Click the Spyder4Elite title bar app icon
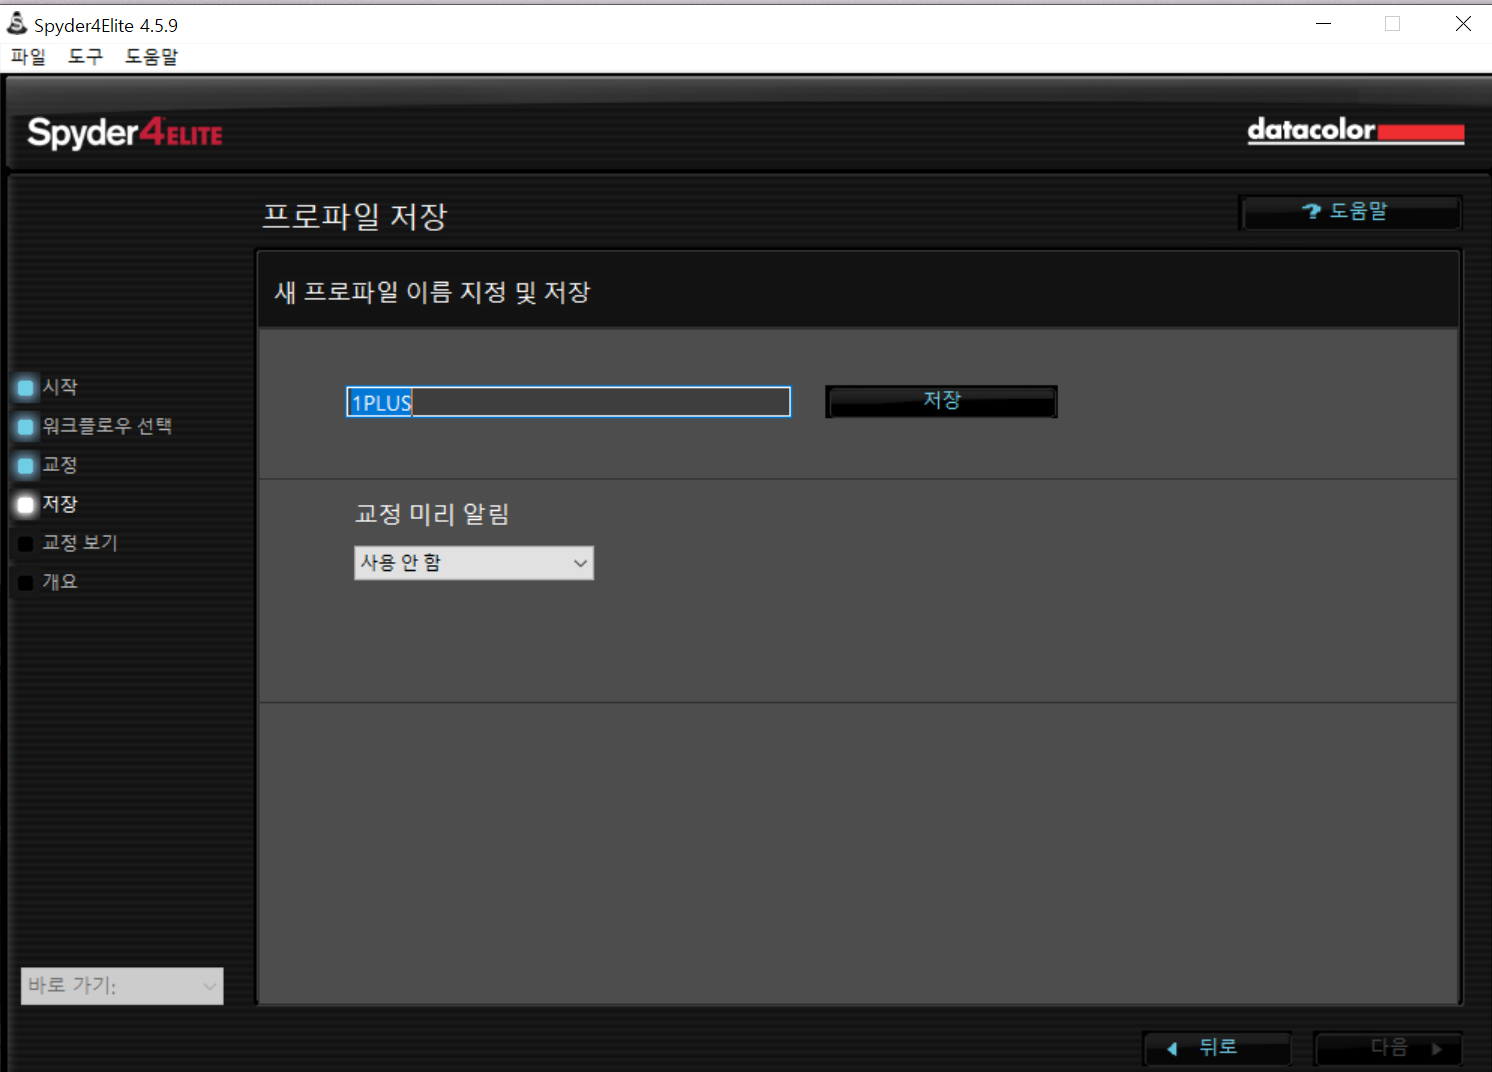The width and height of the screenshot is (1492, 1072). click(x=17, y=23)
